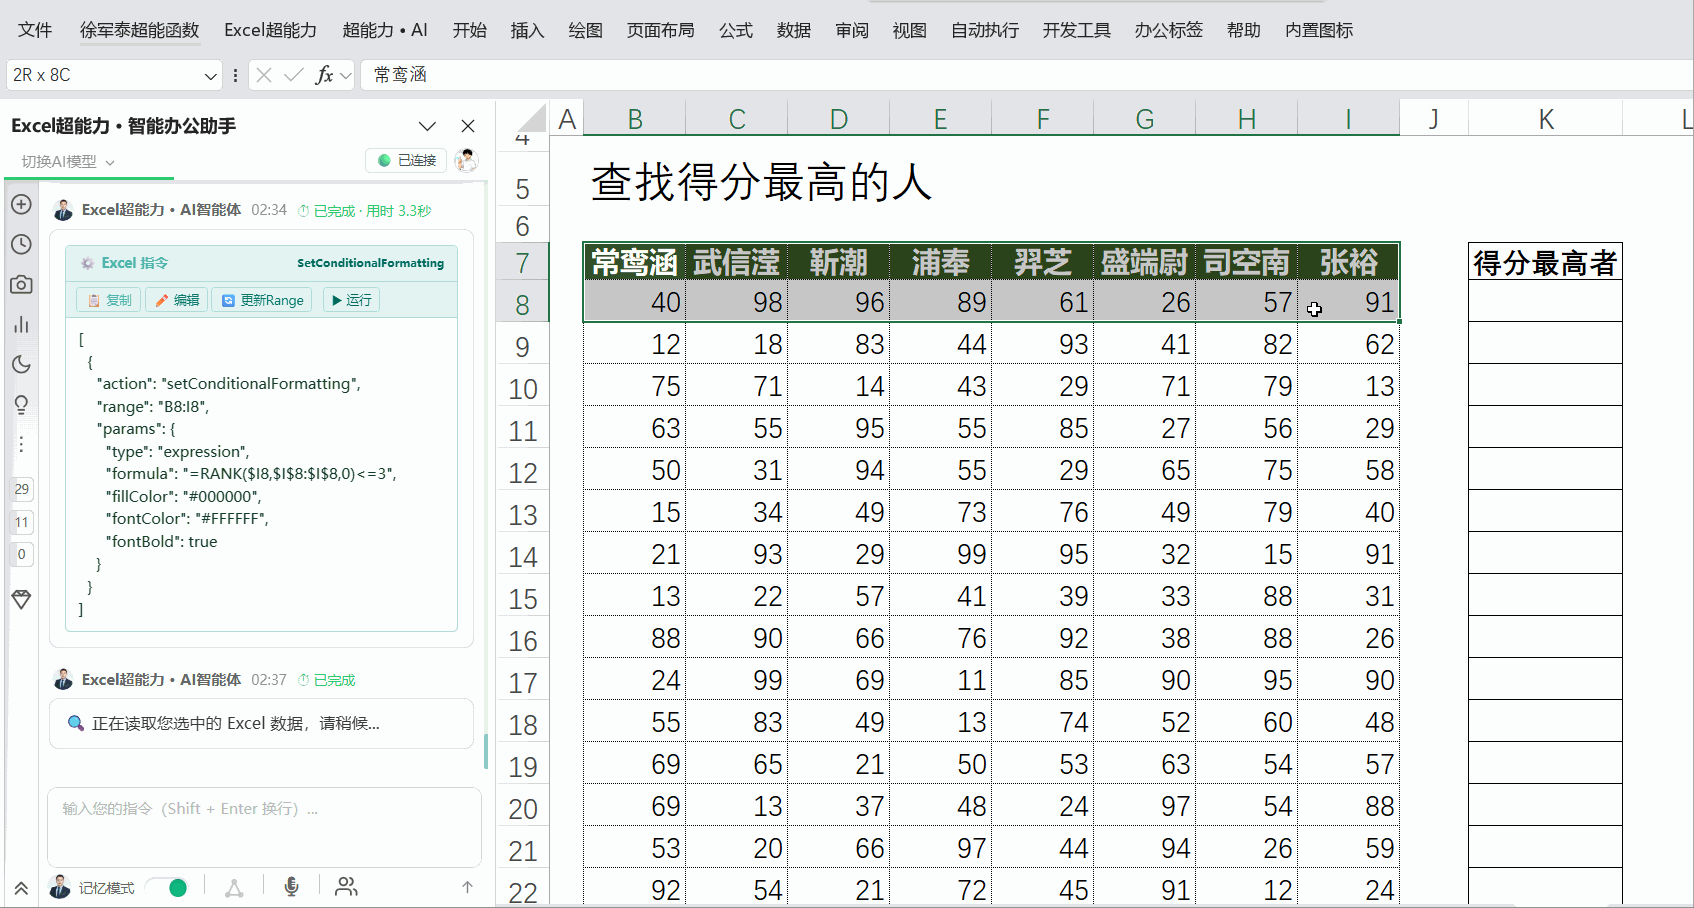
Task: Select cell with value 99 in row 14
Action: click(x=940, y=554)
